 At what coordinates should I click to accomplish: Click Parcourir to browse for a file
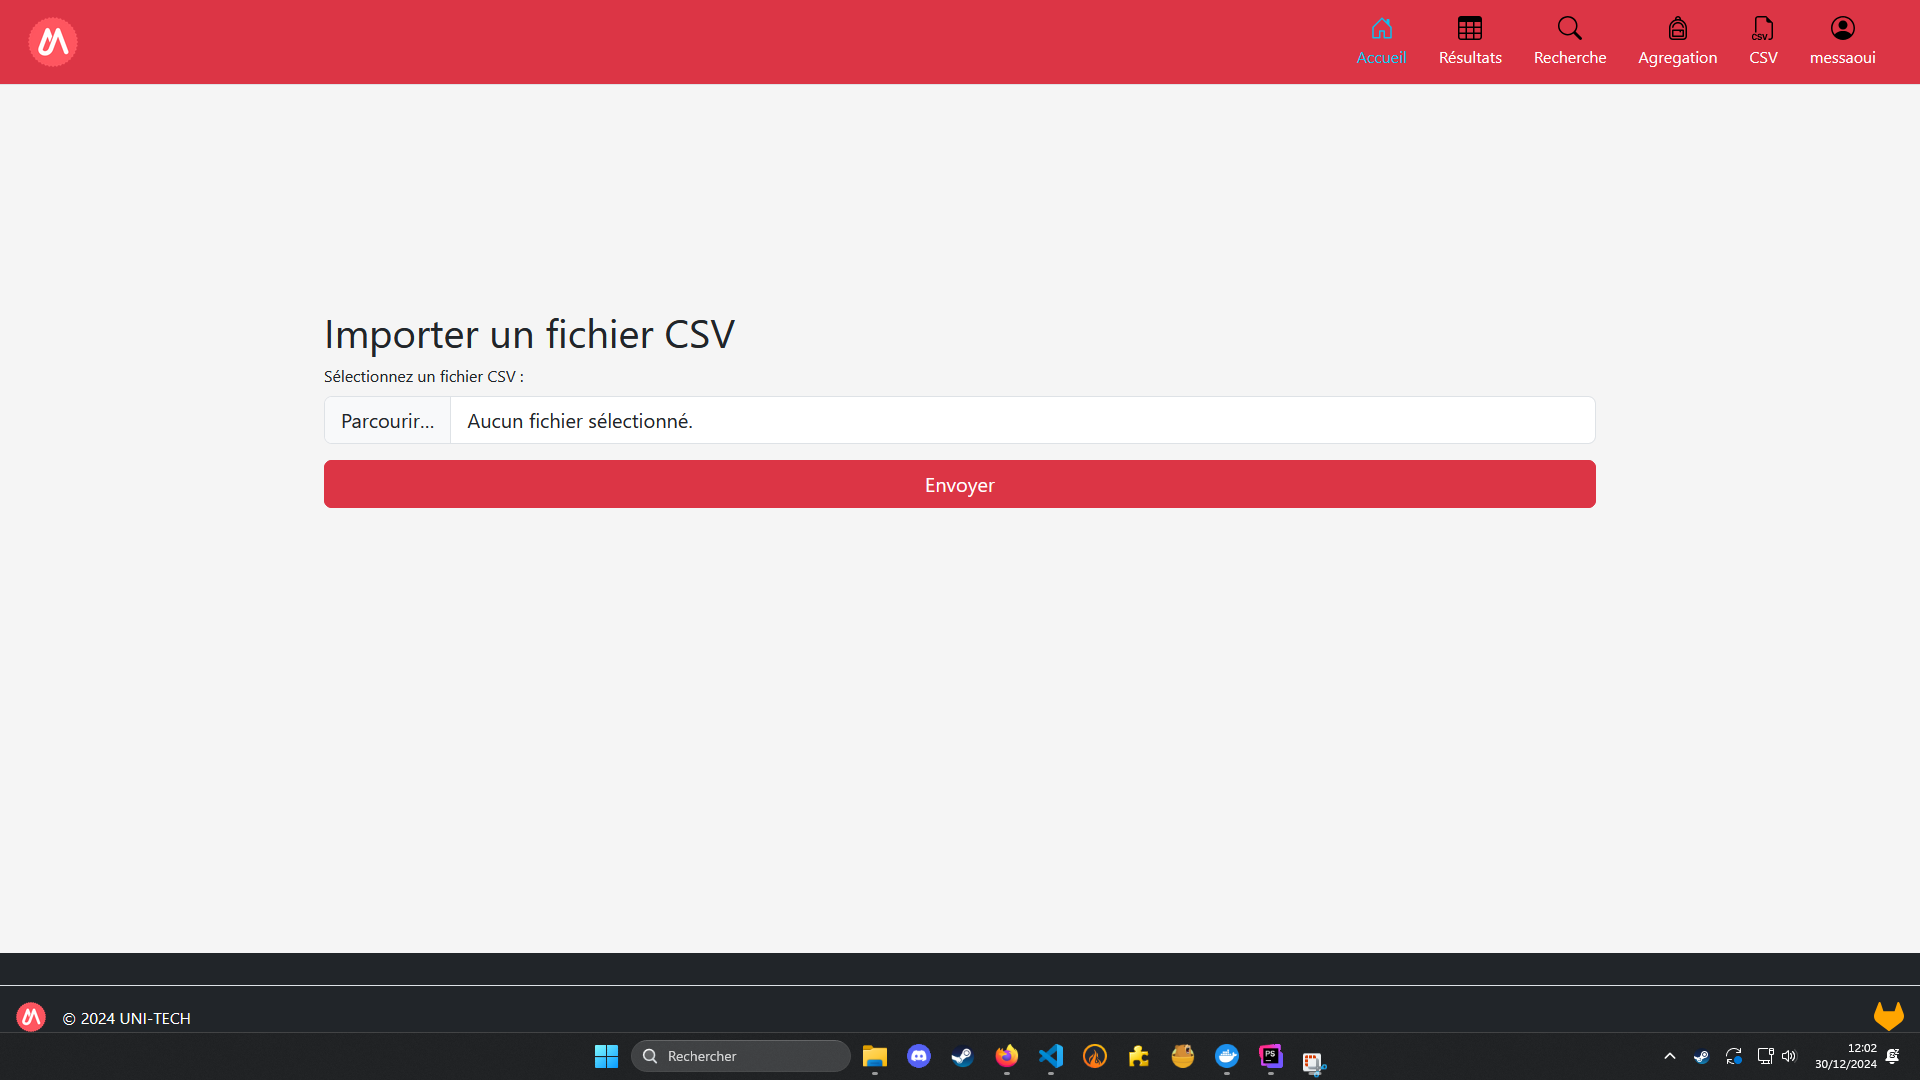click(x=388, y=421)
